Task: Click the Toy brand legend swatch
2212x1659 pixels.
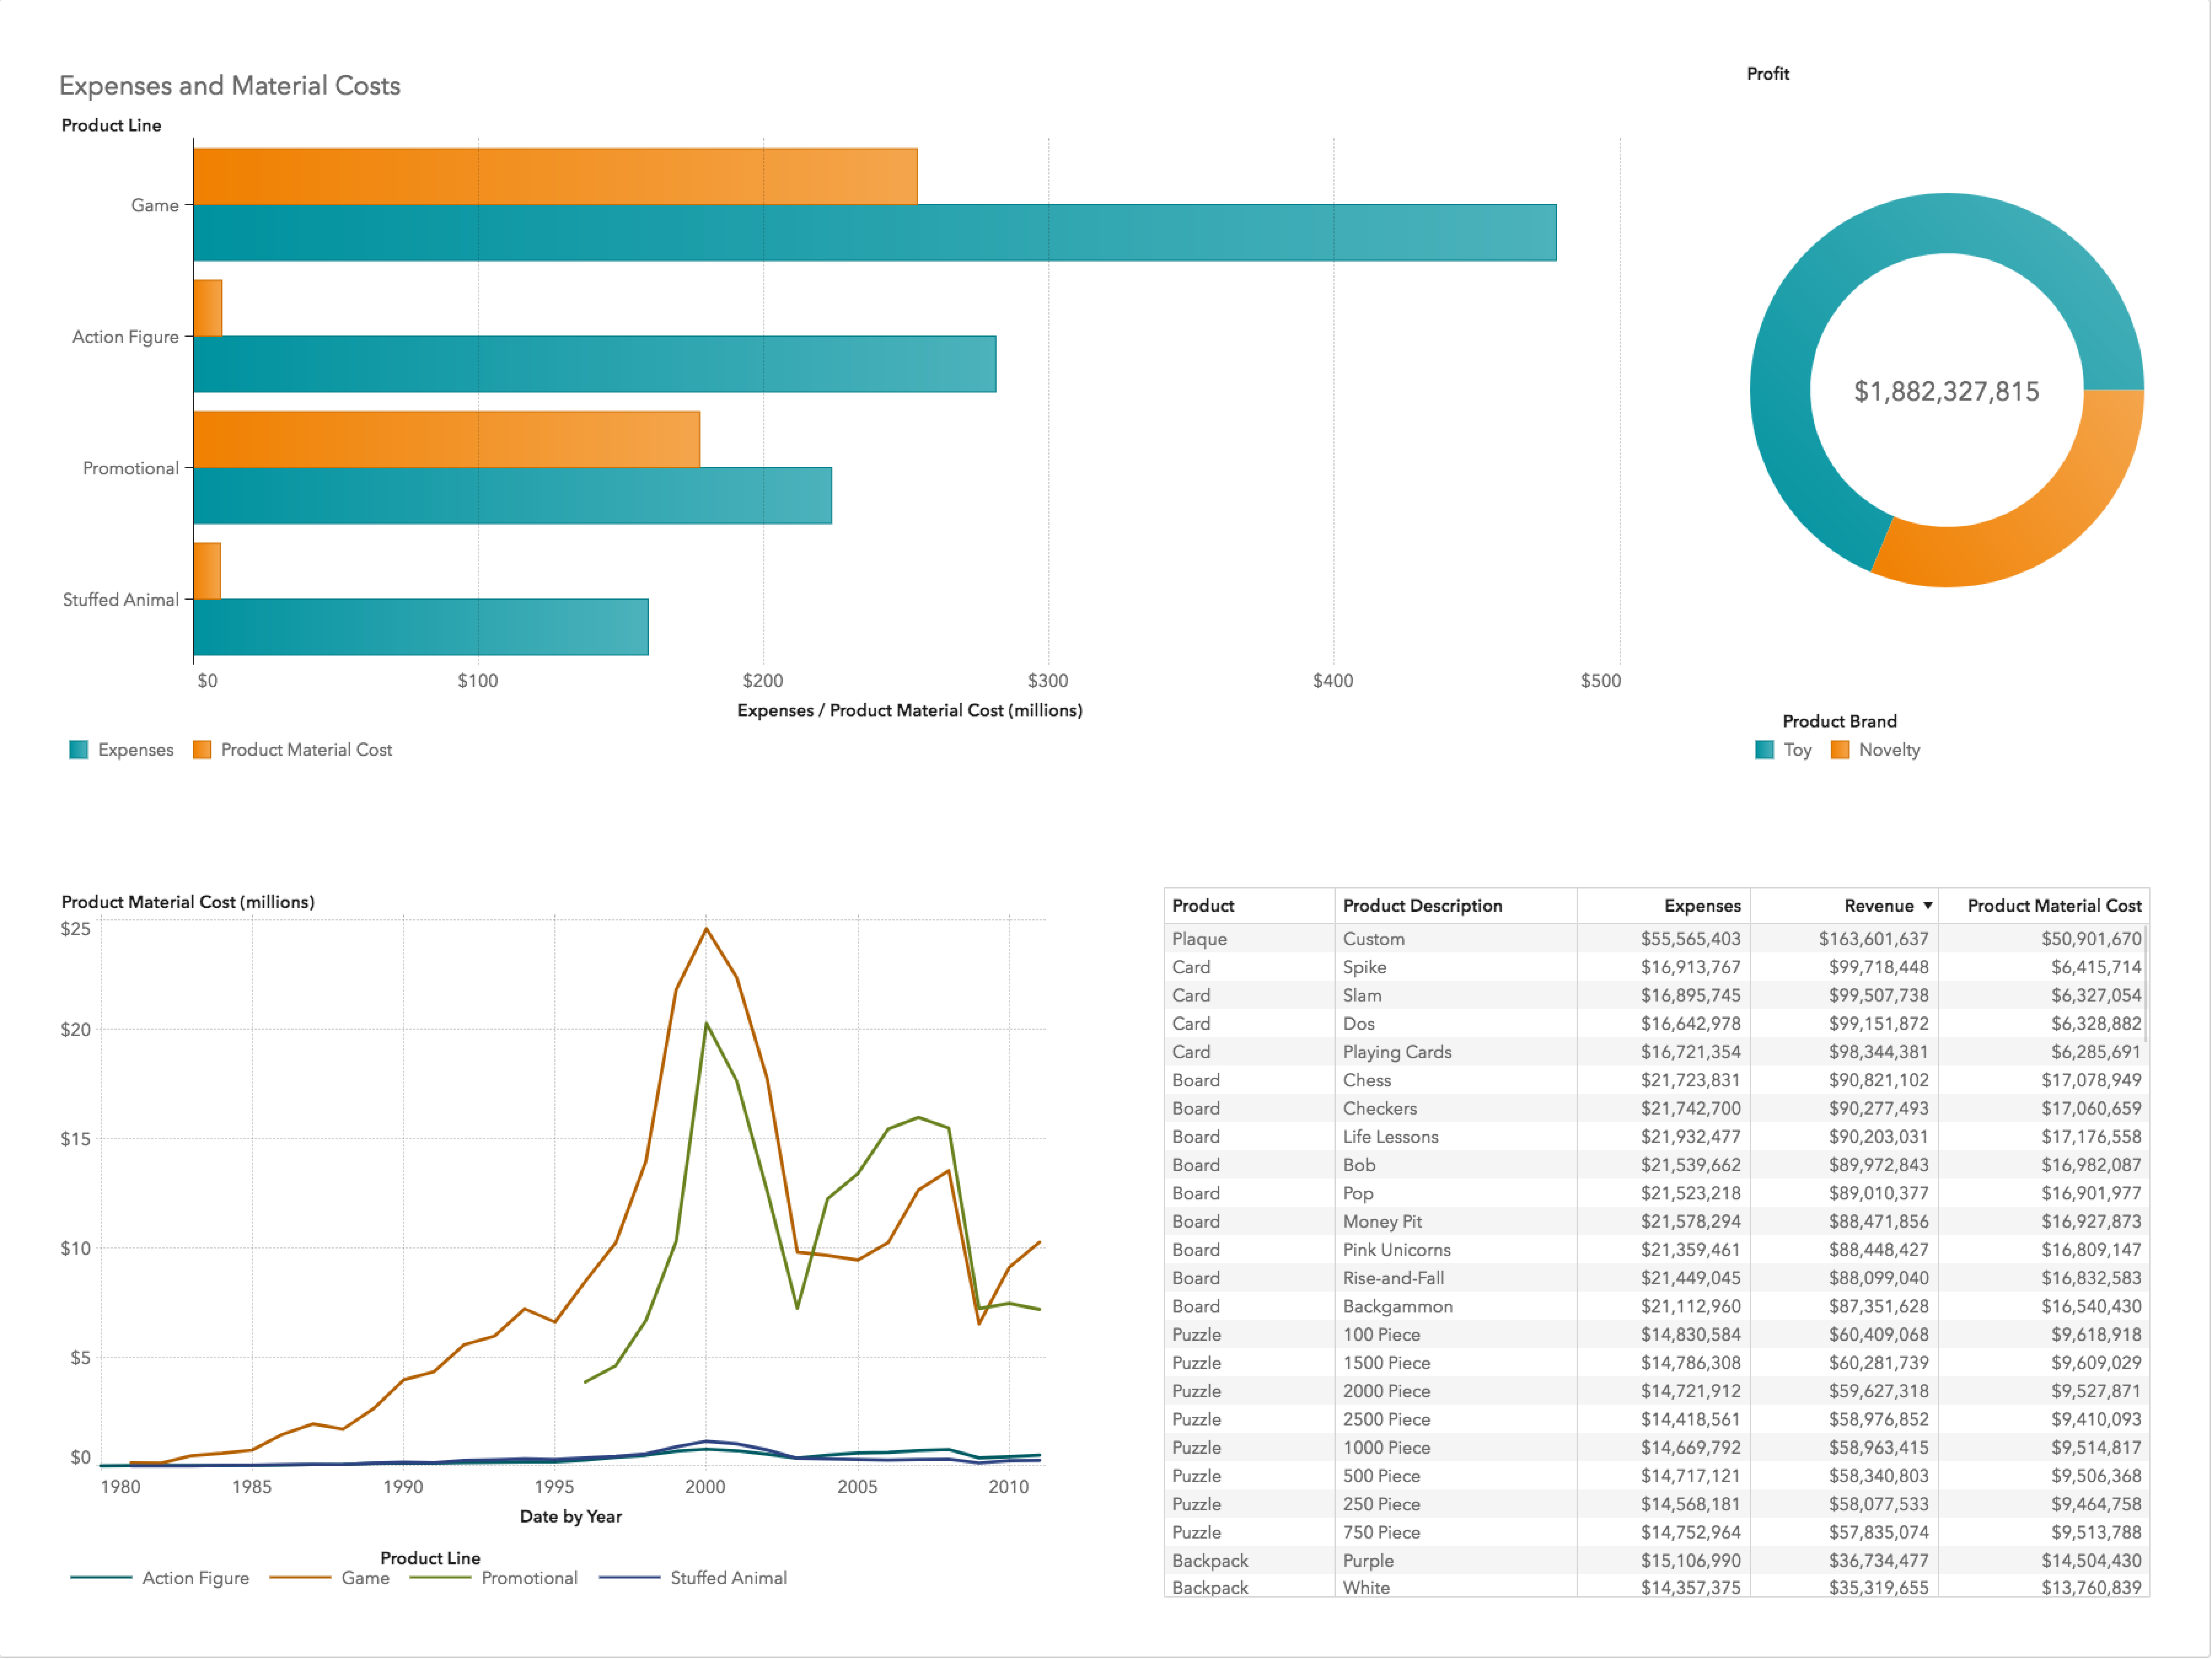Action: (x=1765, y=750)
